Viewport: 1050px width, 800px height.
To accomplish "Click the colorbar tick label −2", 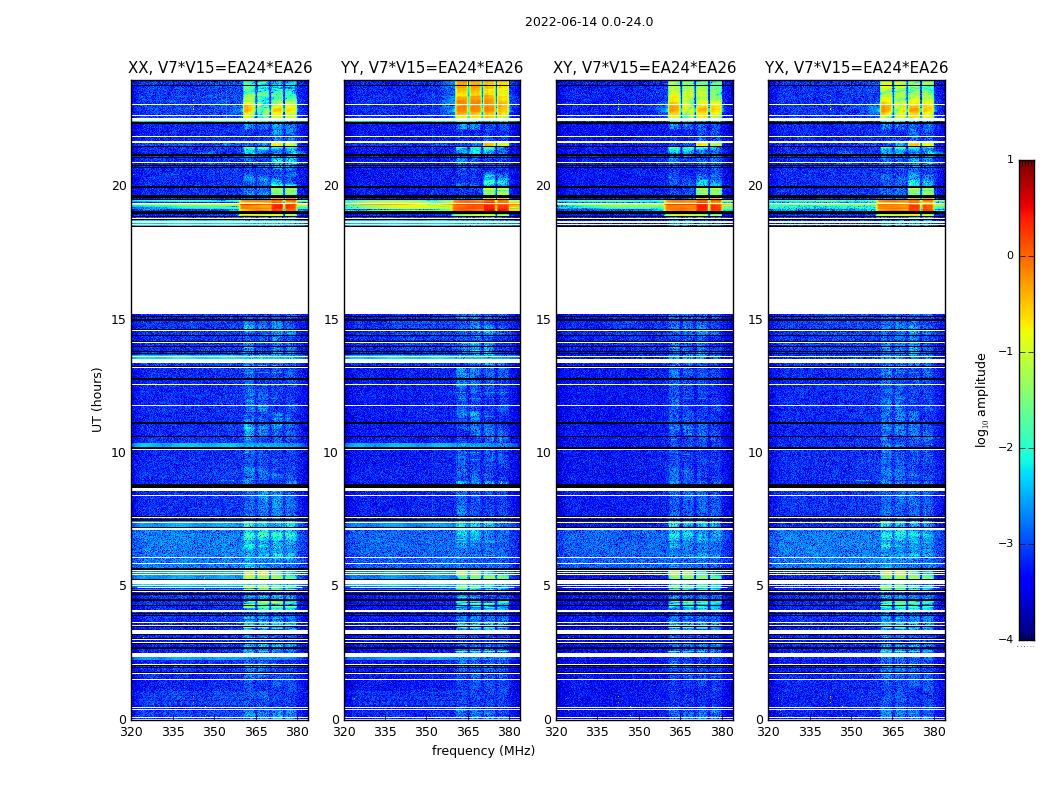I will pos(1006,448).
